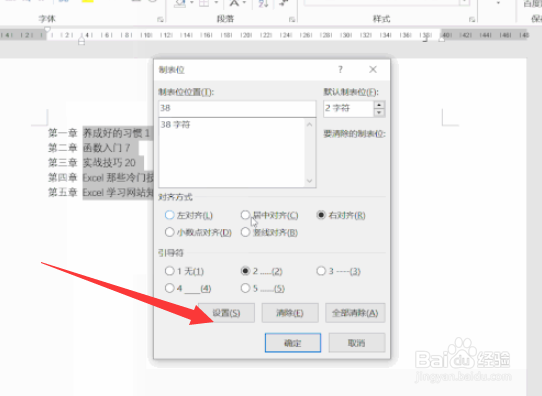Close the 制表位 dialog with X
This screenshot has width=542, height=396.
[x=373, y=69]
